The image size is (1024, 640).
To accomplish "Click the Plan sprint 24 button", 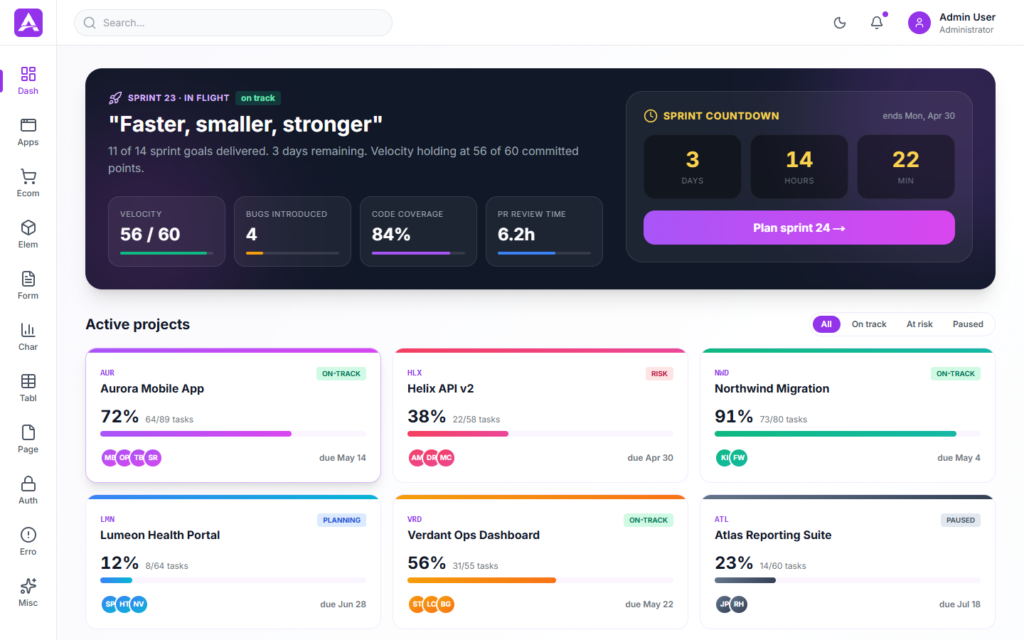I will [x=799, y=228].
